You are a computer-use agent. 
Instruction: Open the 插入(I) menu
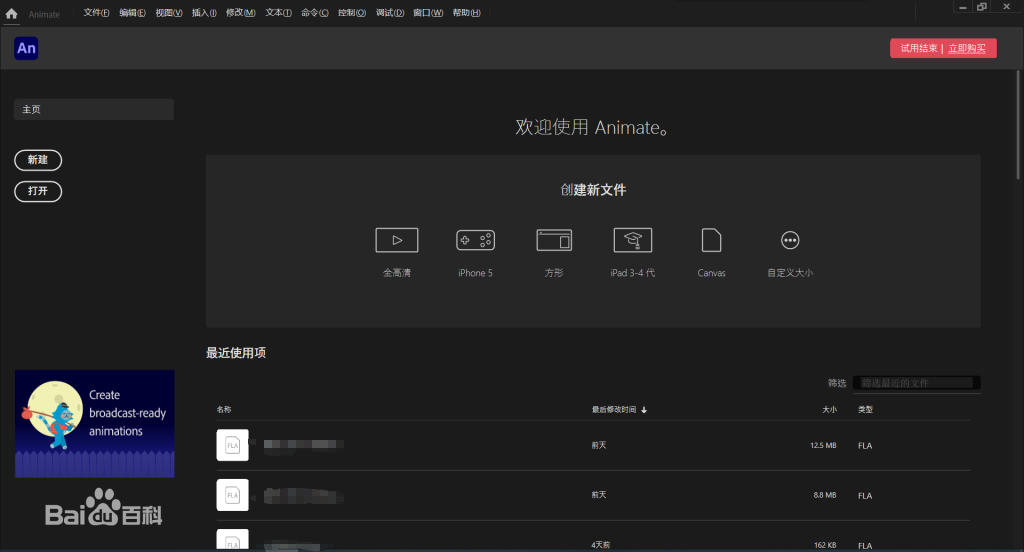pyautogui.click(x=204, y=13)
